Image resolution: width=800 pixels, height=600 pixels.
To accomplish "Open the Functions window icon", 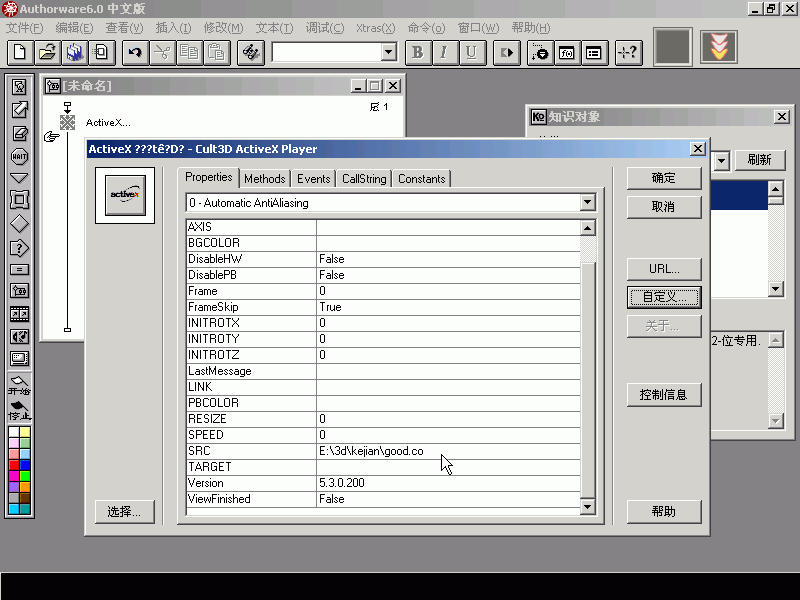I will click(x=567, y=53).
